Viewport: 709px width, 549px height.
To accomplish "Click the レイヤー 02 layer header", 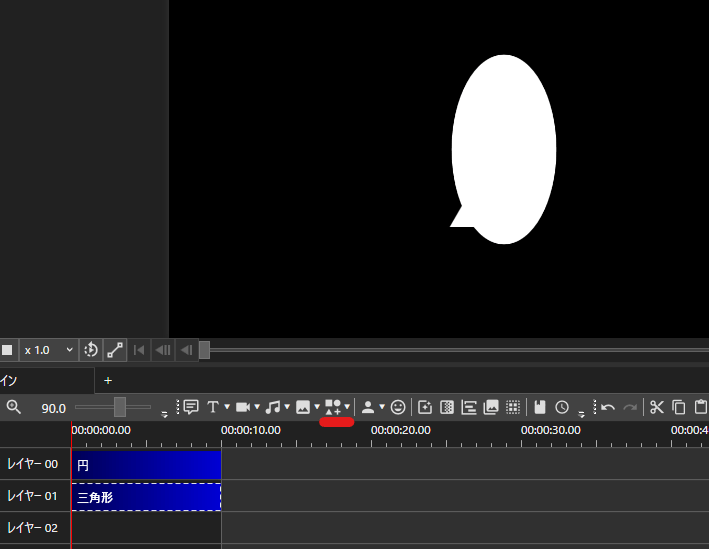I will pyautogui.click(x=33, y=528).
